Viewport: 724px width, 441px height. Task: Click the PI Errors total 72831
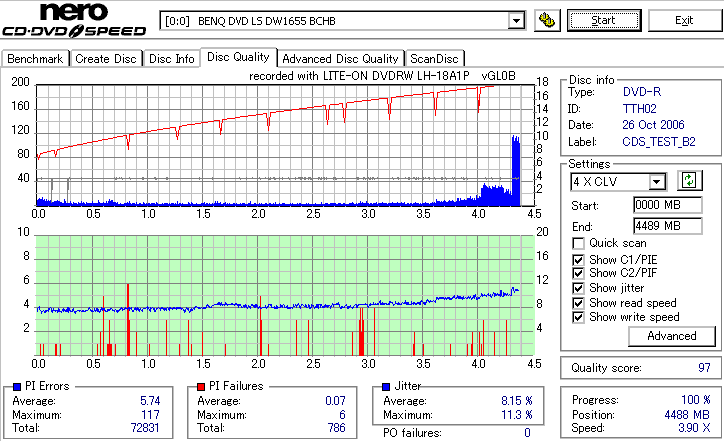[145, 428]
